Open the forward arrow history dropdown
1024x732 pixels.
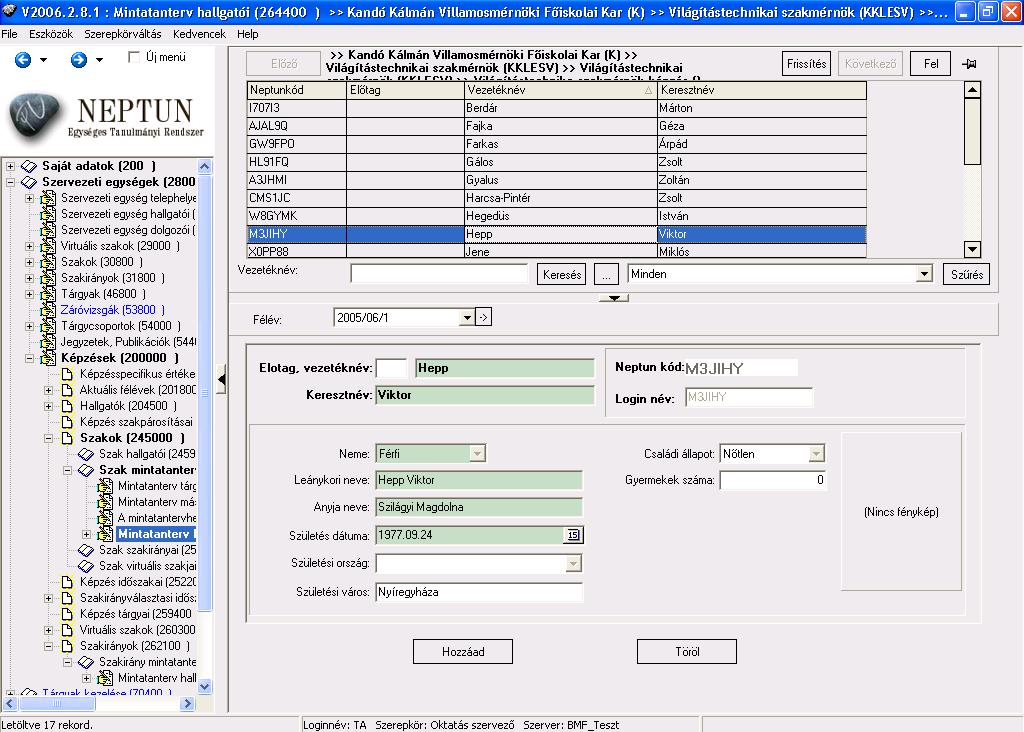(99, 60)
